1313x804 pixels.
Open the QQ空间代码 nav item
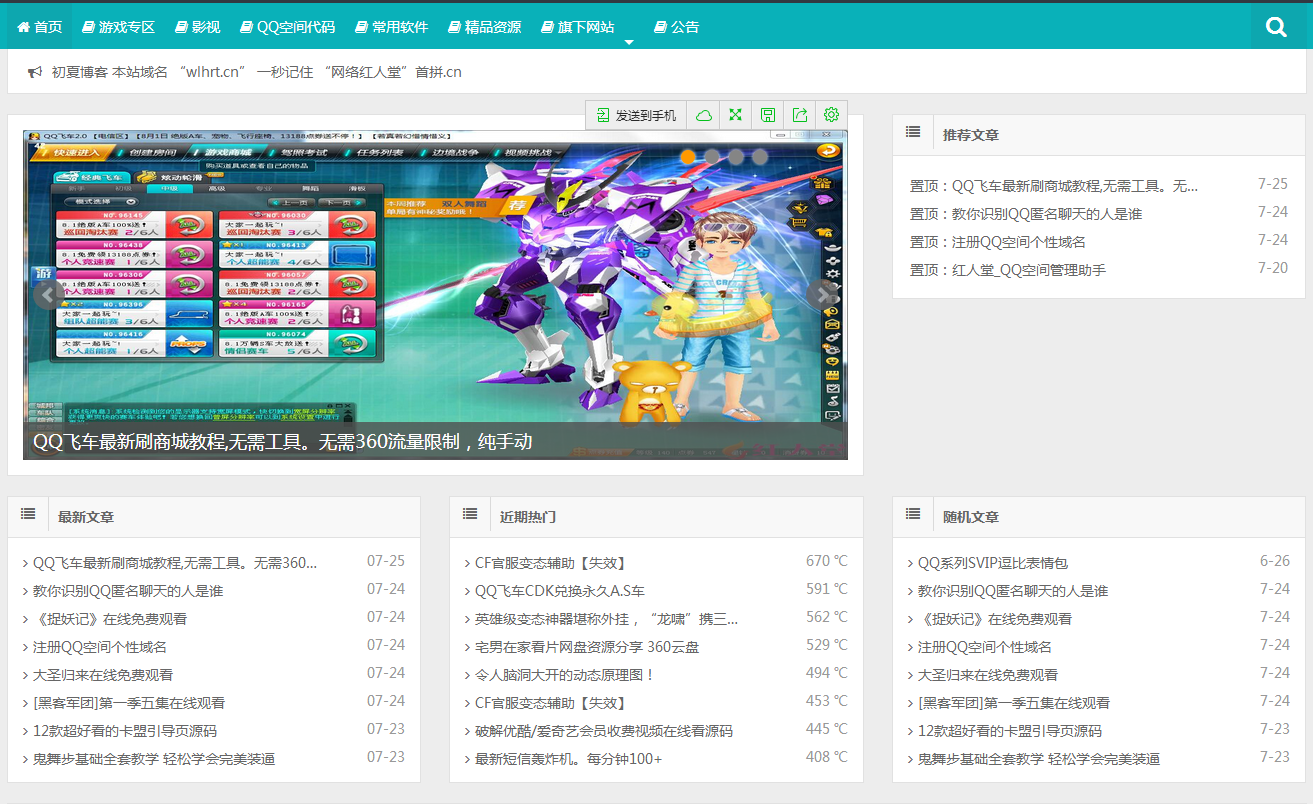point(288,27)
